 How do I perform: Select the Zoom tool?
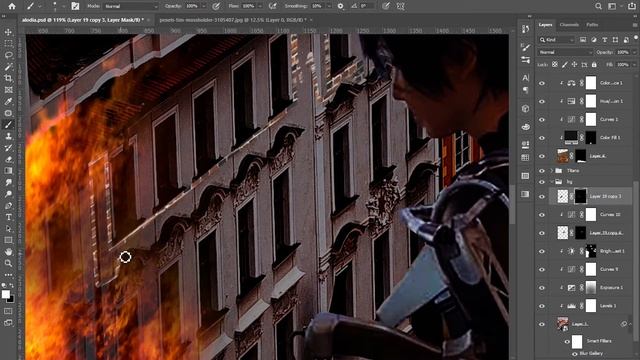[8, 263]
